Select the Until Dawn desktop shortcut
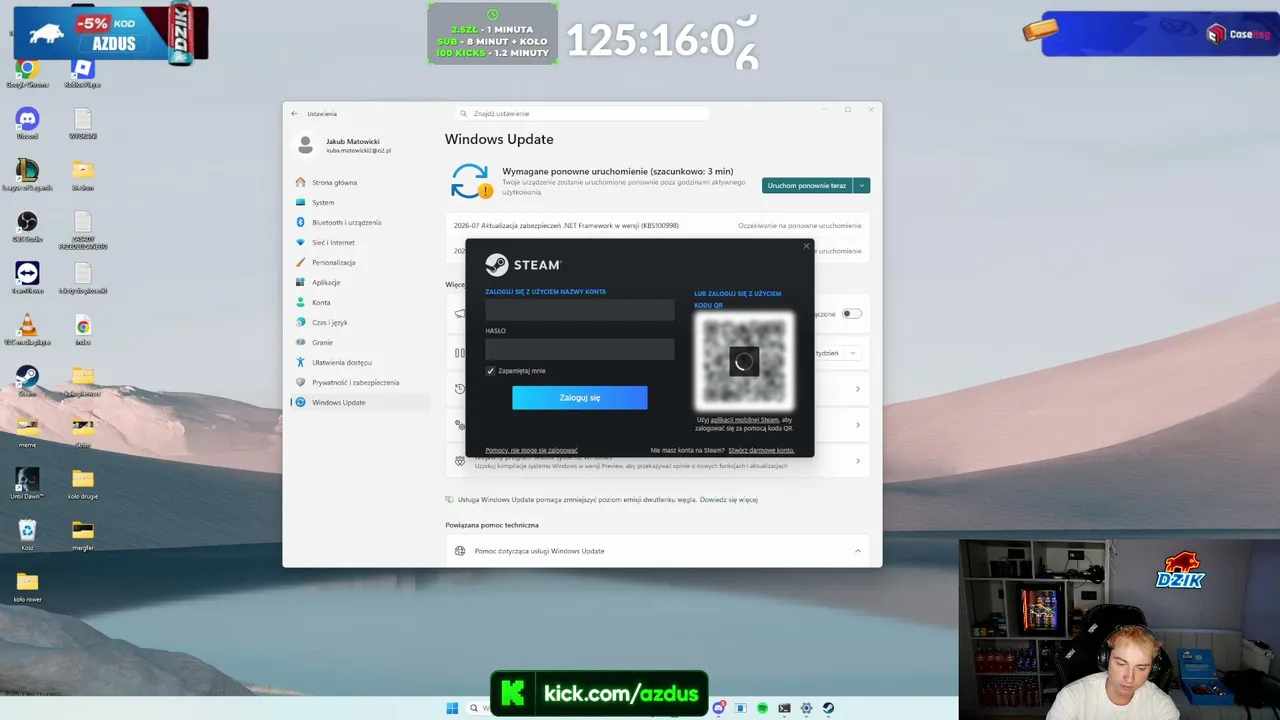 click(x=27, y=483)
